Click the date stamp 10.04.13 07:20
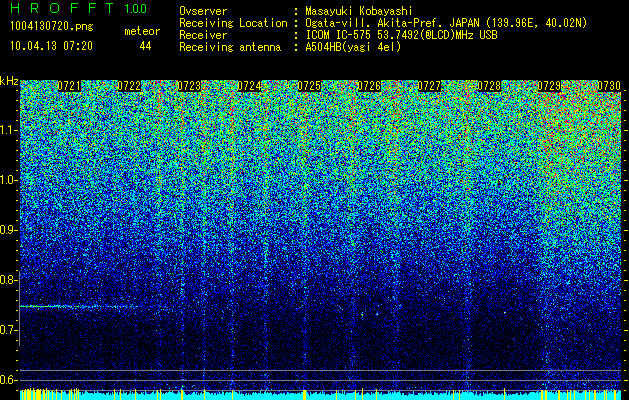The height and width of the screenshot is (400, 629). pyautogui.click(x=51, y=46)
